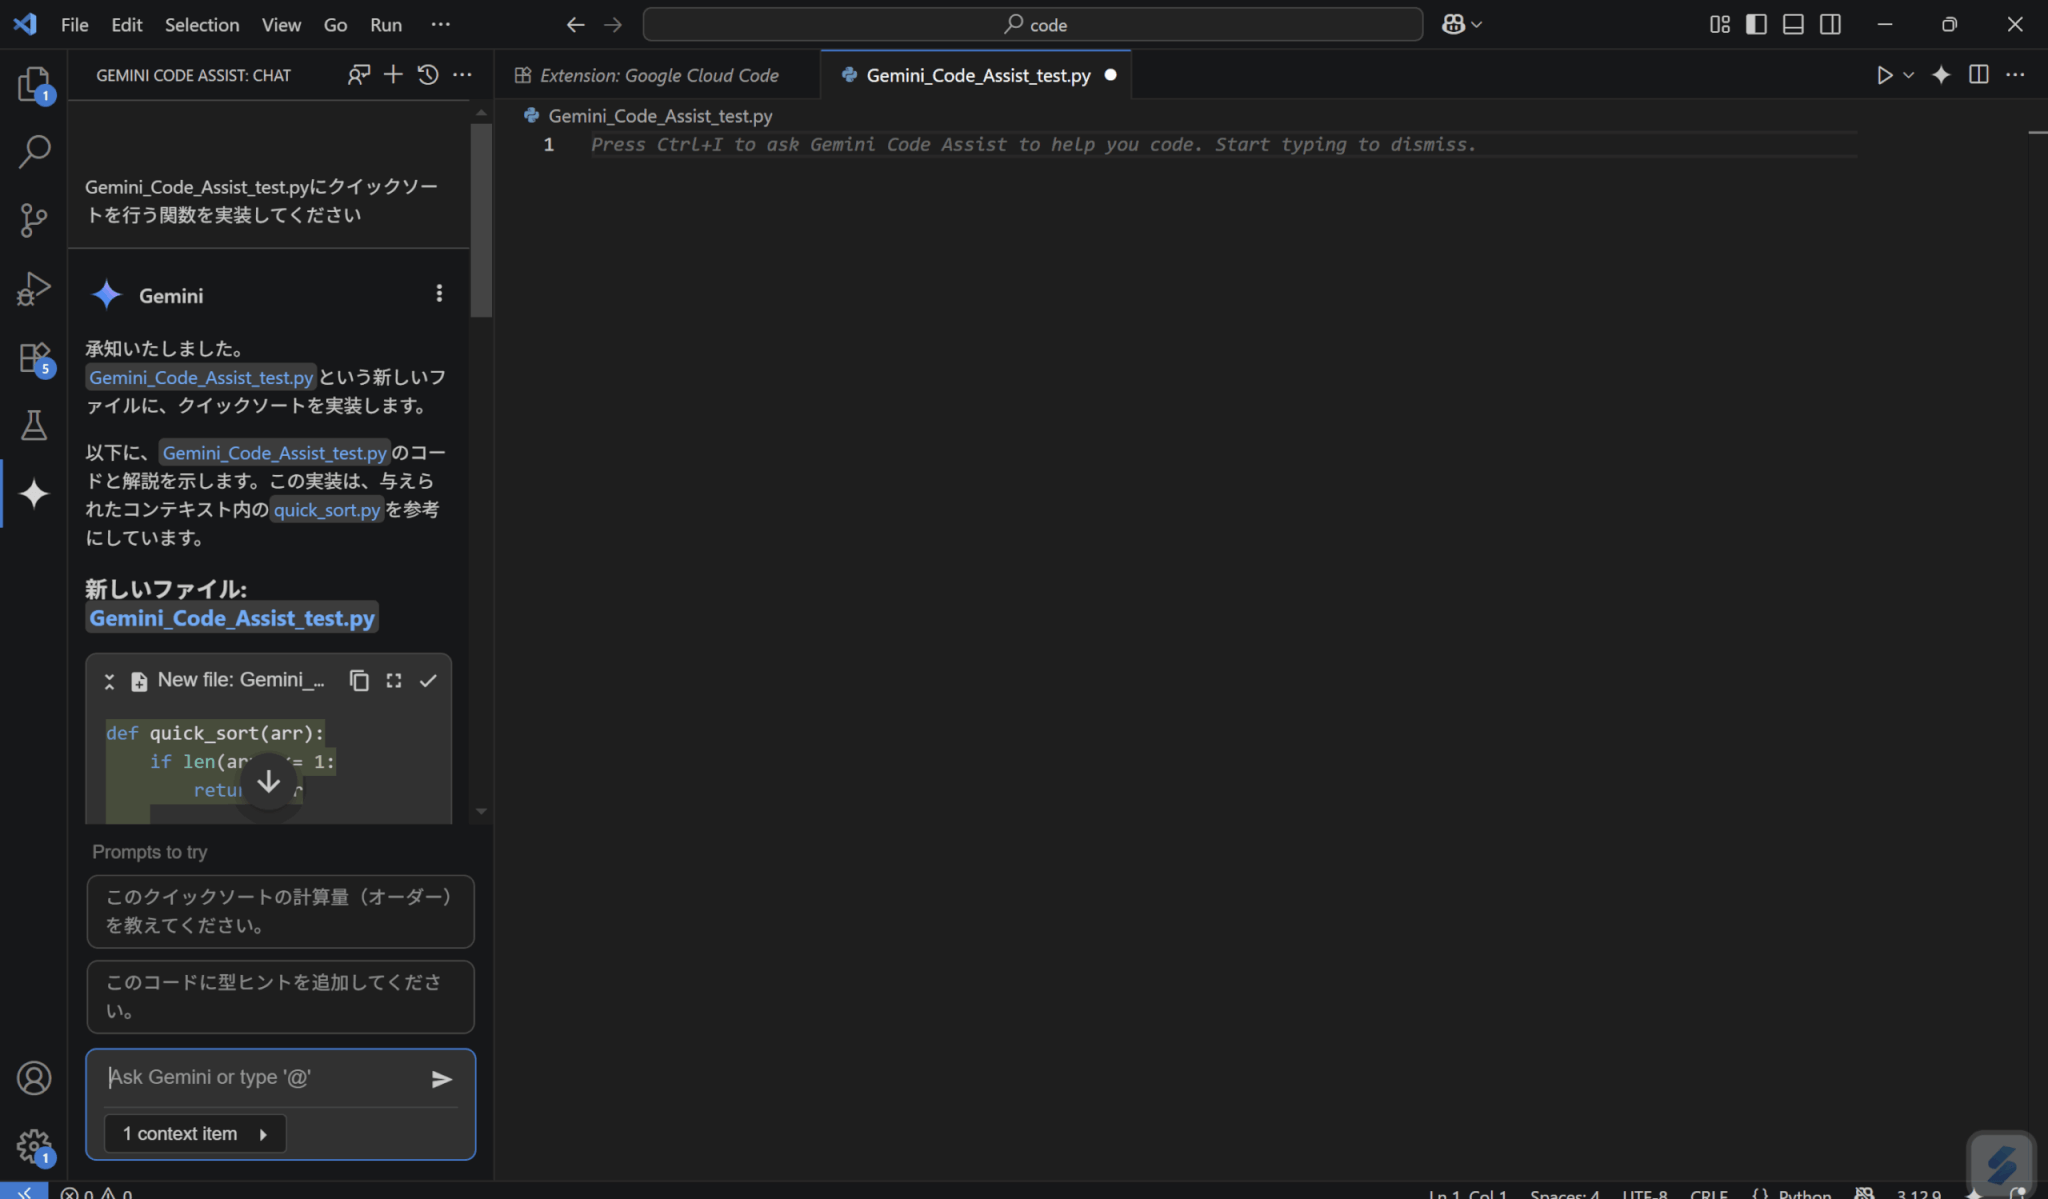Start a new Gemini chat with plus icon

(393, 75)
